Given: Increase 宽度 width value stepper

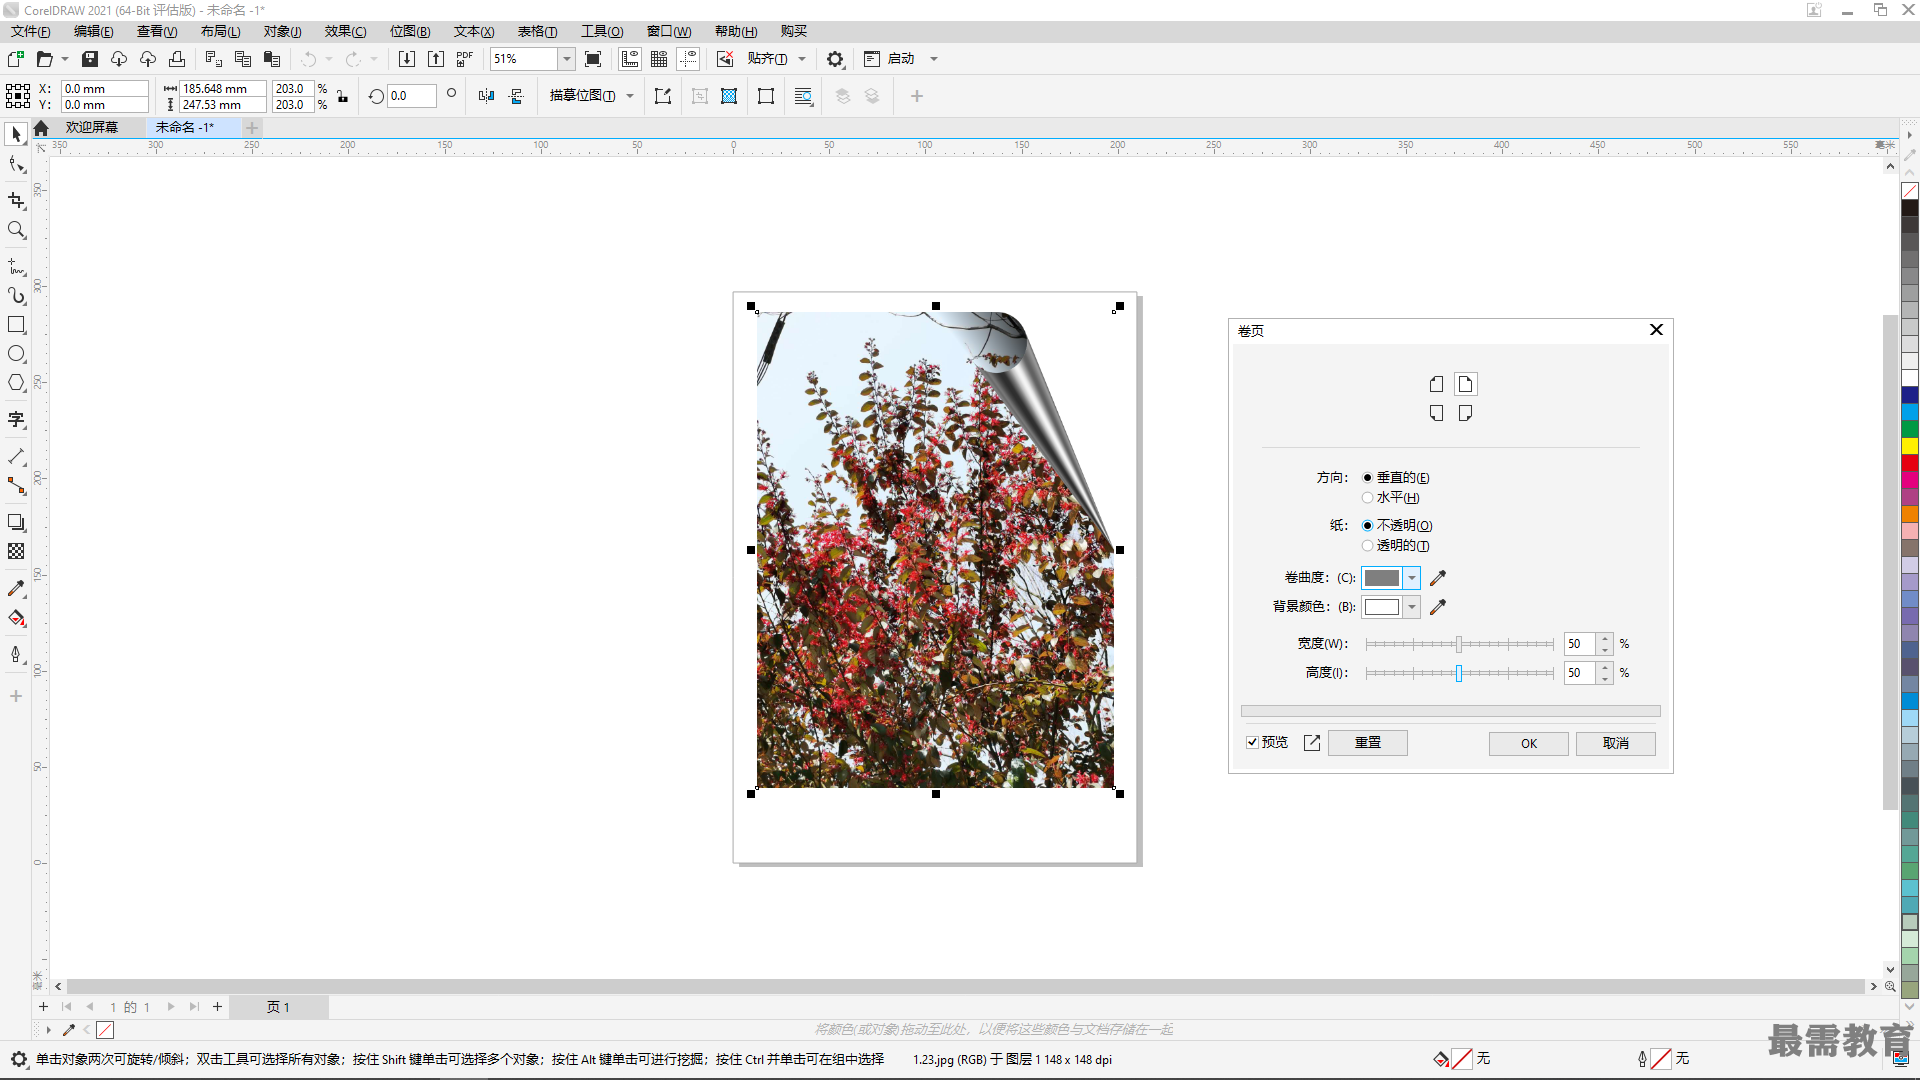Looking at the screenshot, I should (x=1605, y=639).
